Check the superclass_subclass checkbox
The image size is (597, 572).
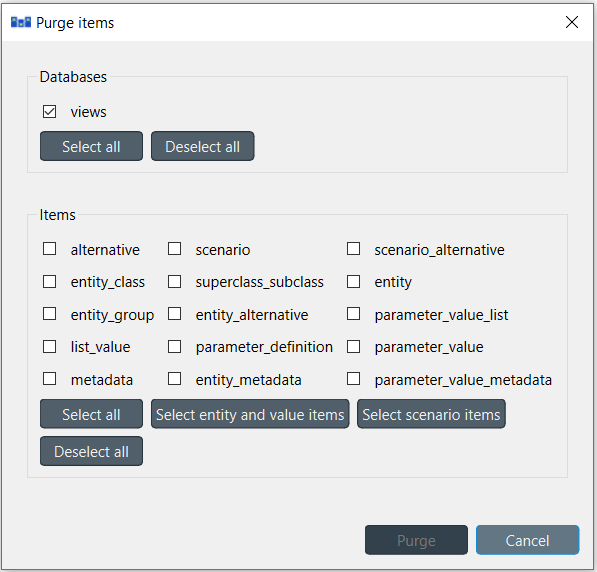174,282
